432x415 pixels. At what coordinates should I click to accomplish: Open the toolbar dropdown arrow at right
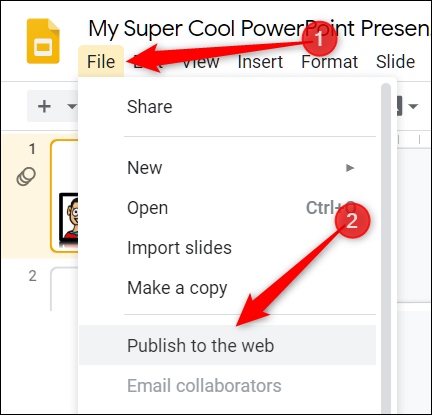pyautogui.click(x=413, y=107)
